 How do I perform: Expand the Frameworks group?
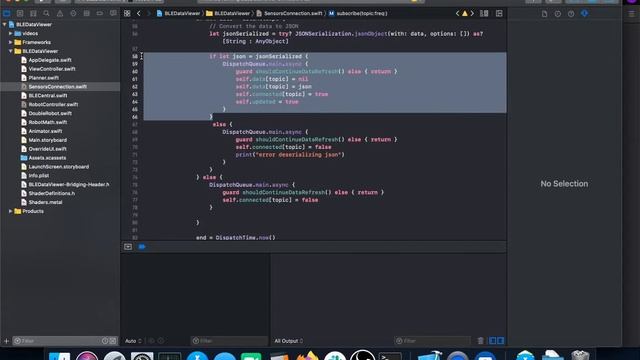[11, 42]
